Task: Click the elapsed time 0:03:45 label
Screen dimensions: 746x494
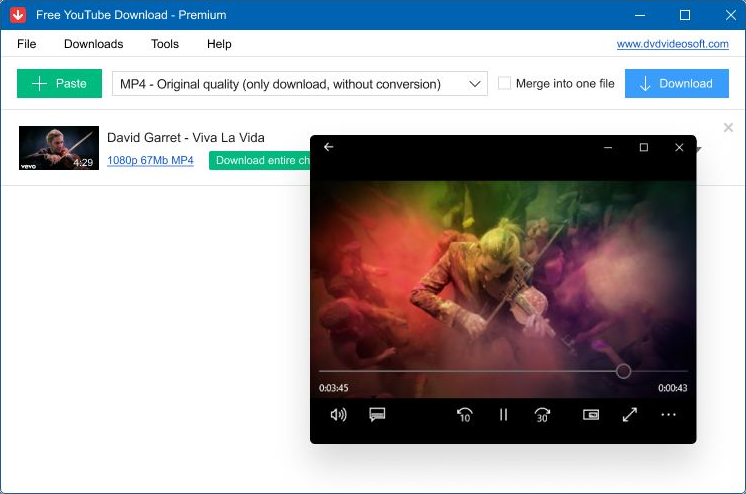Action: coord(334,388)
